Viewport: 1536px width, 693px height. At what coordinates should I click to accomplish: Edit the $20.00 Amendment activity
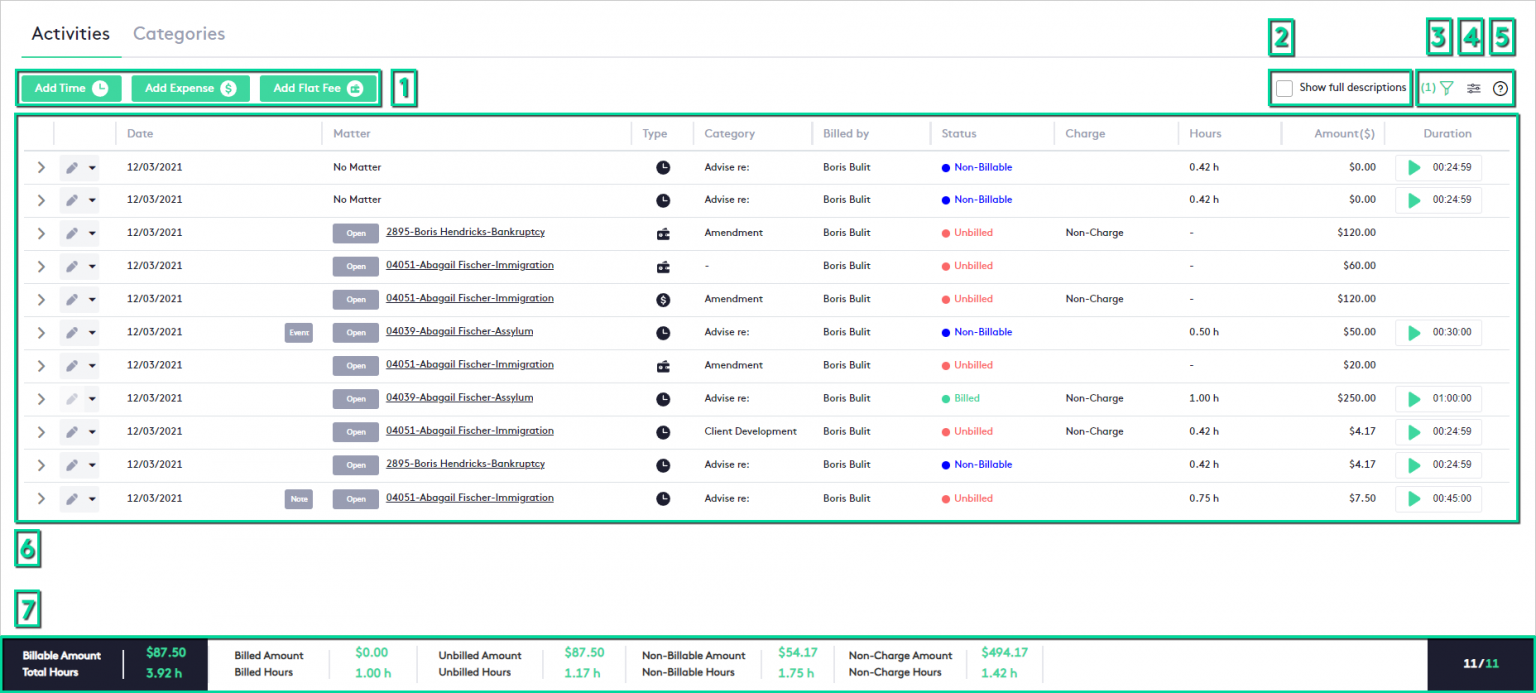point(72,365)
